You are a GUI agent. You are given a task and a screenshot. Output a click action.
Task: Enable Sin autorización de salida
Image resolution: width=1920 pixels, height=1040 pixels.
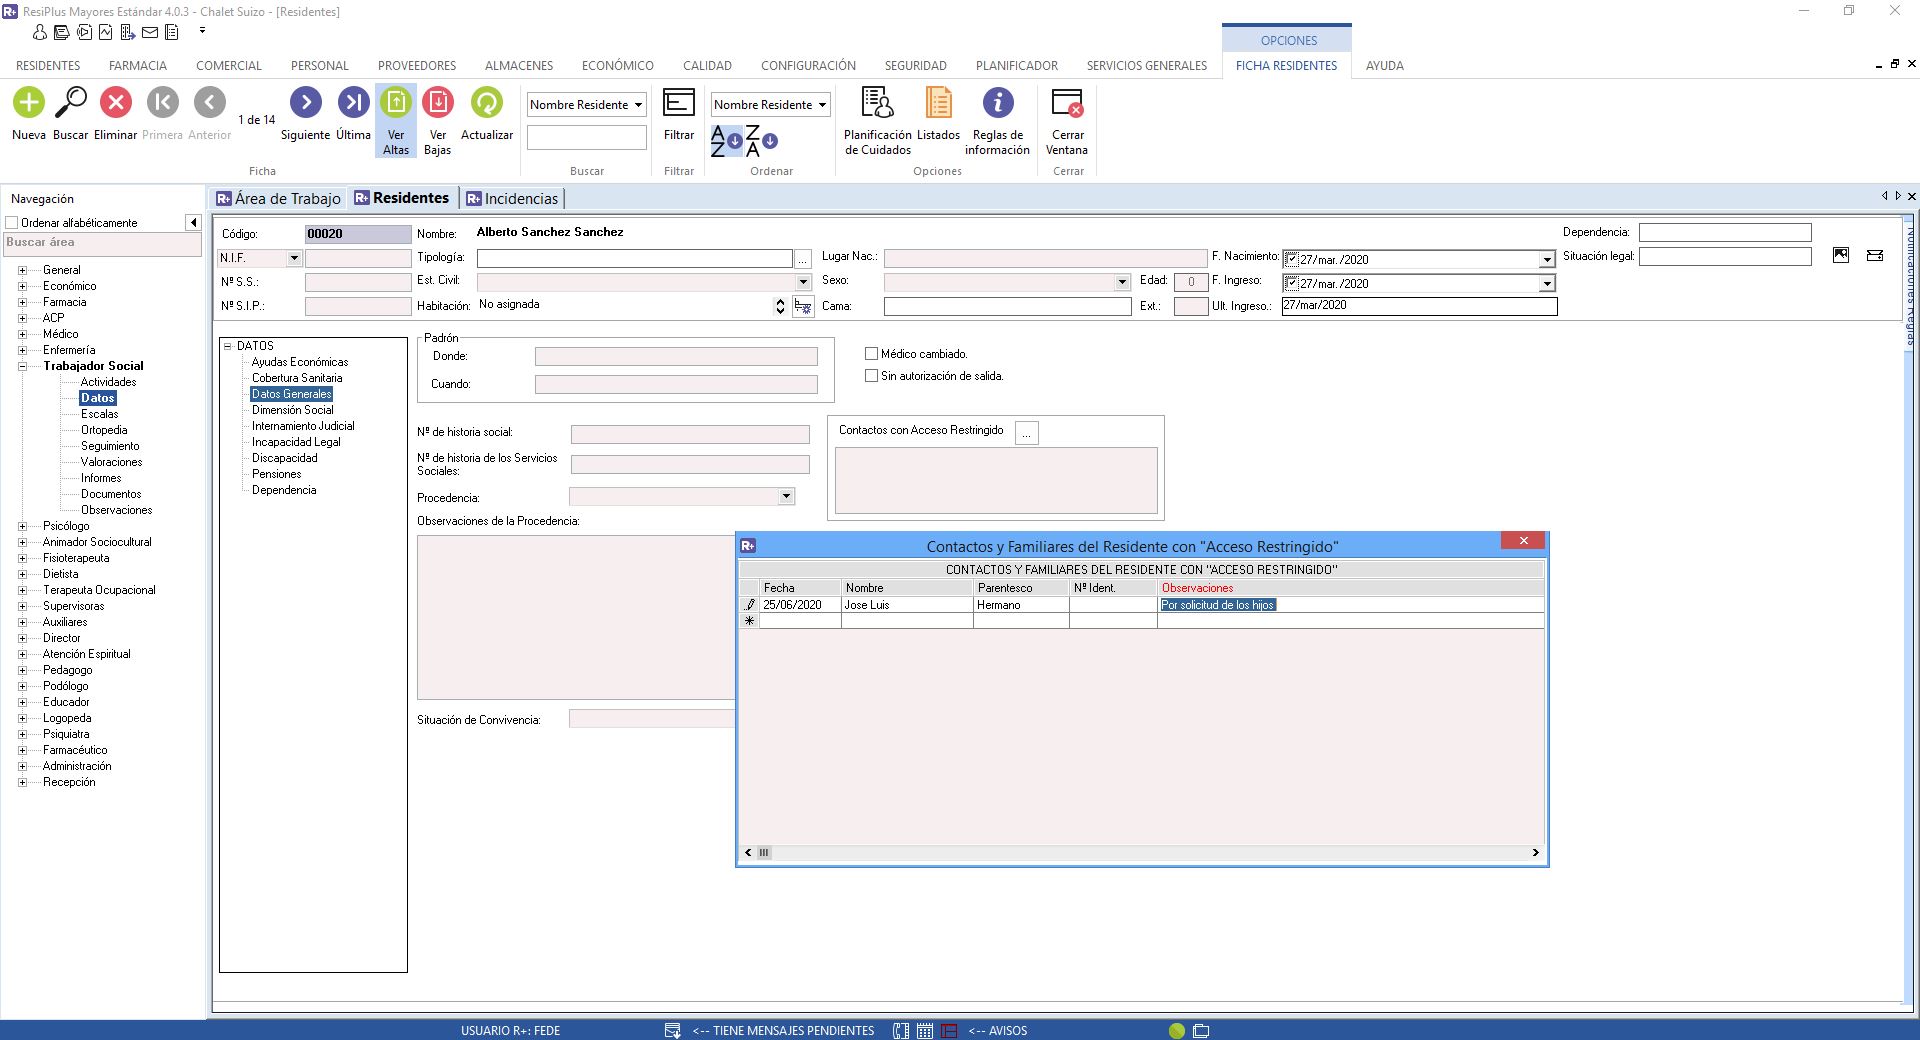click(871, 375)
